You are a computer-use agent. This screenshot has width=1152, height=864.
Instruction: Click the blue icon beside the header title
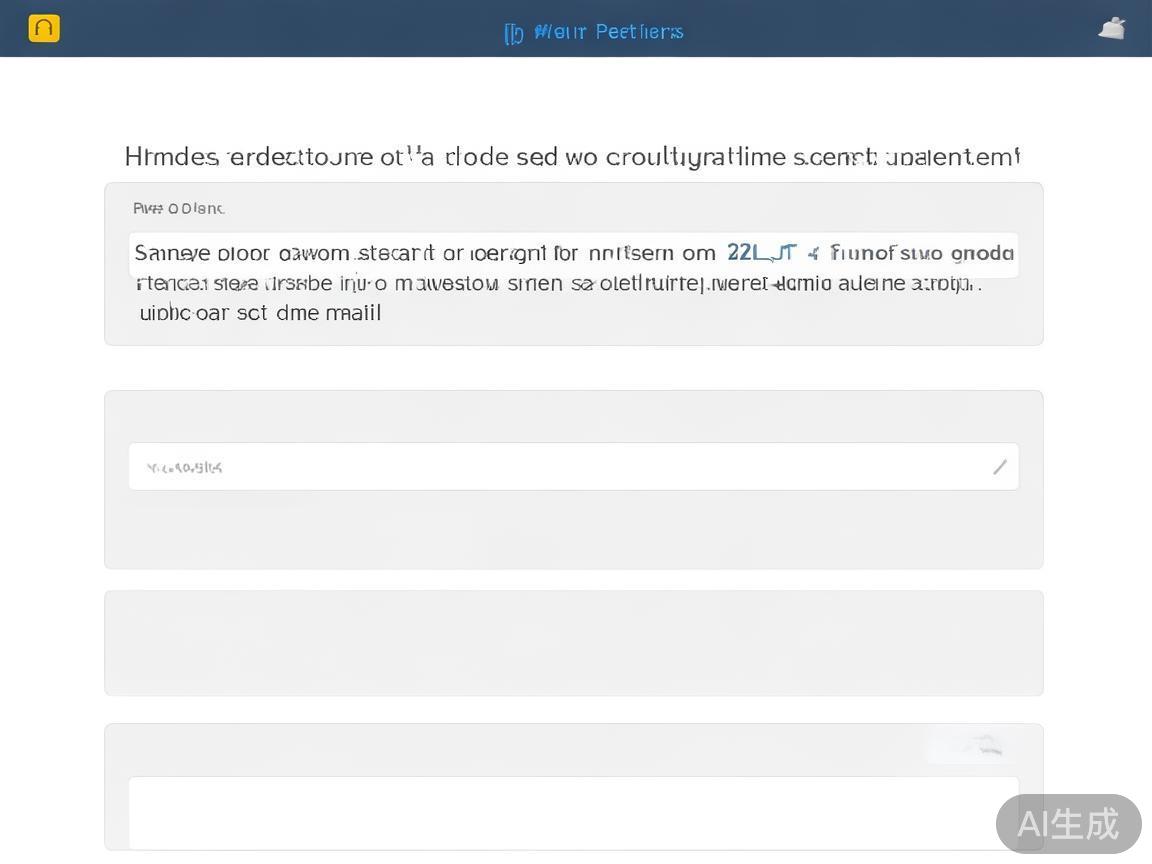coord(513,33)
